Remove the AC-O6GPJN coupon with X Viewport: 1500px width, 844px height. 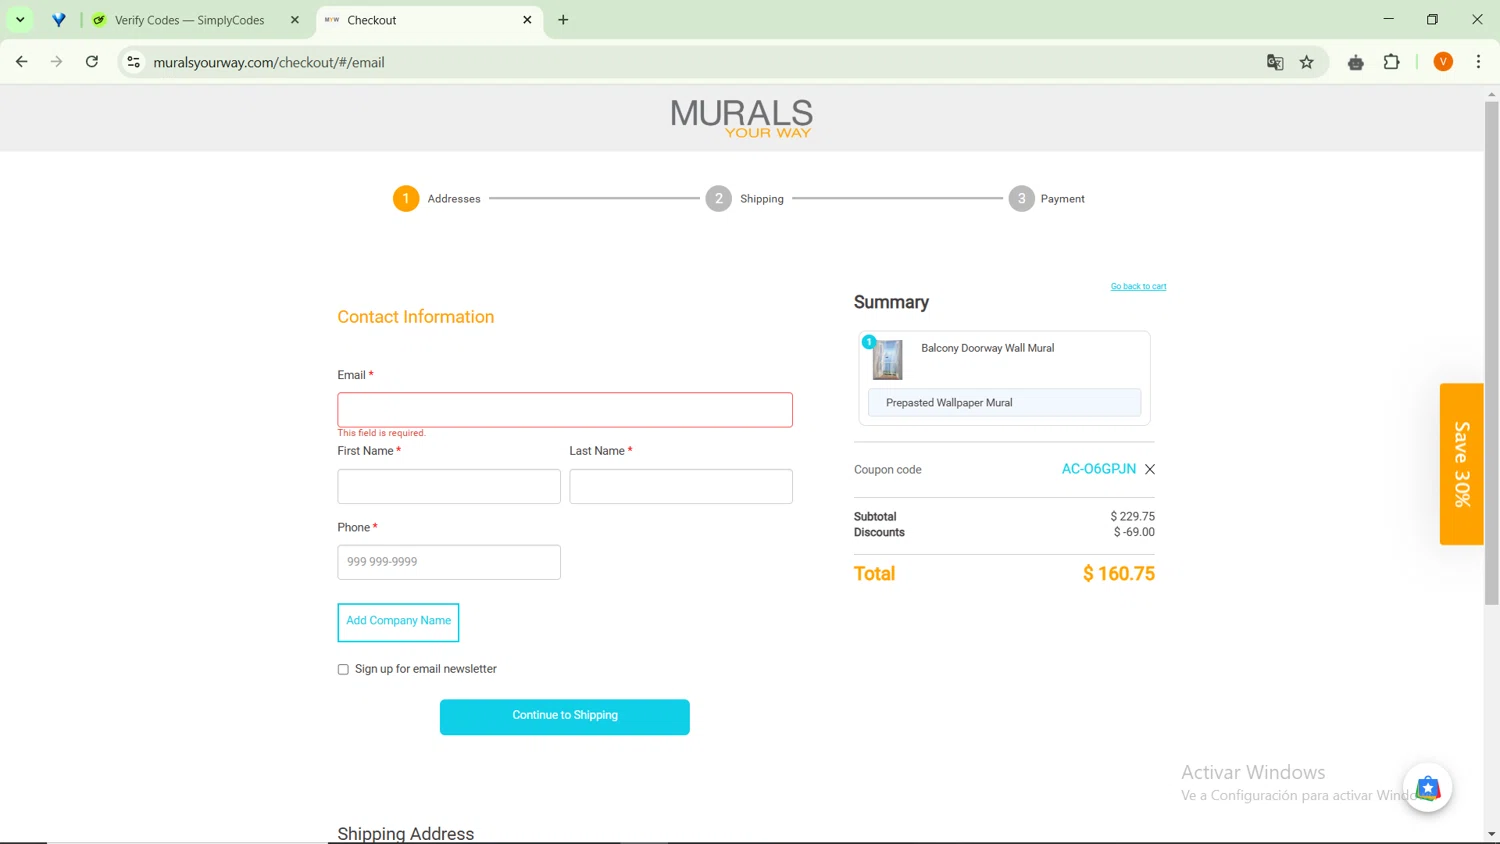1150,469
